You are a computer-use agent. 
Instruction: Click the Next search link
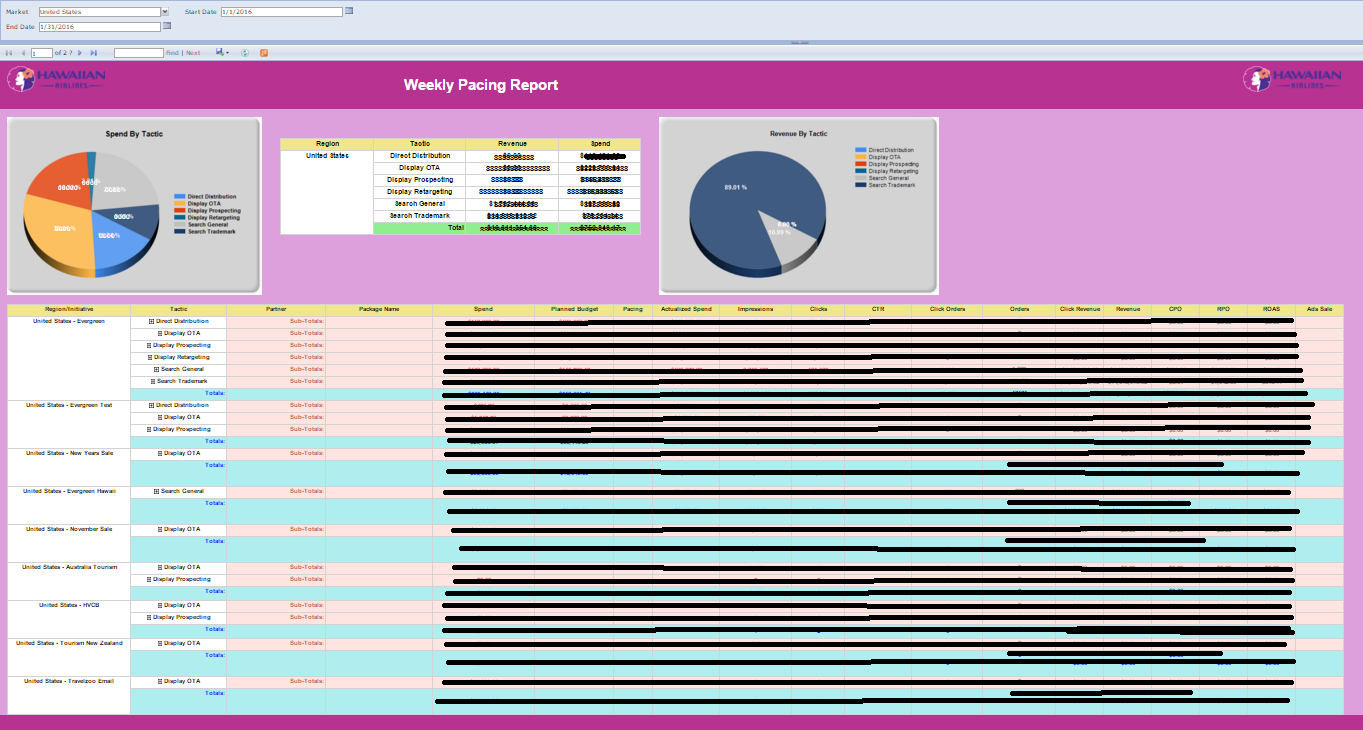click(x=193, y=53)
